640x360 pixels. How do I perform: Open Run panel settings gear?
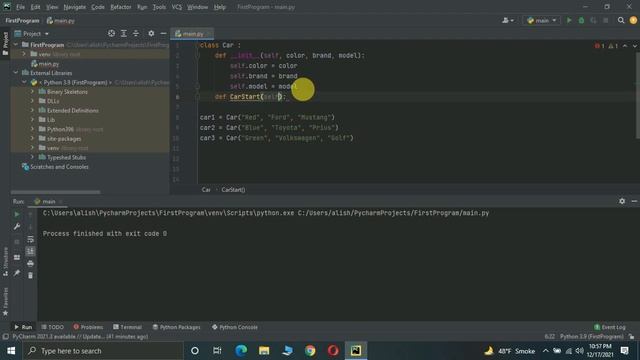622,201
